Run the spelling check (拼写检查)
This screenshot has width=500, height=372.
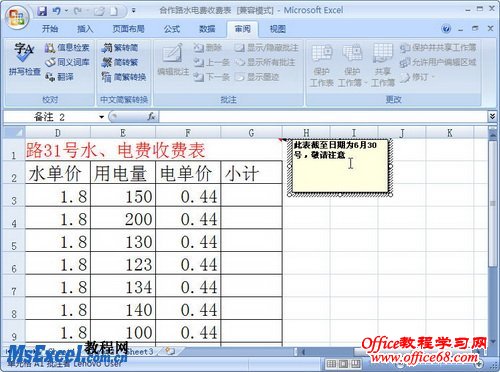[24, 59]
